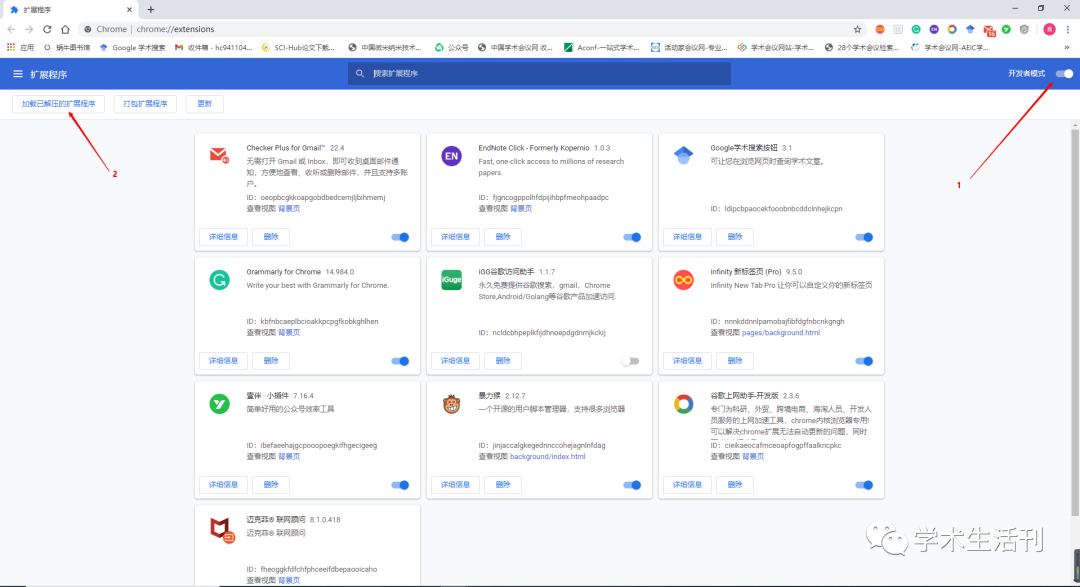
Task: Disable Infinity 新标签页 (Pro) switch
Action: (x=864, y=361)
